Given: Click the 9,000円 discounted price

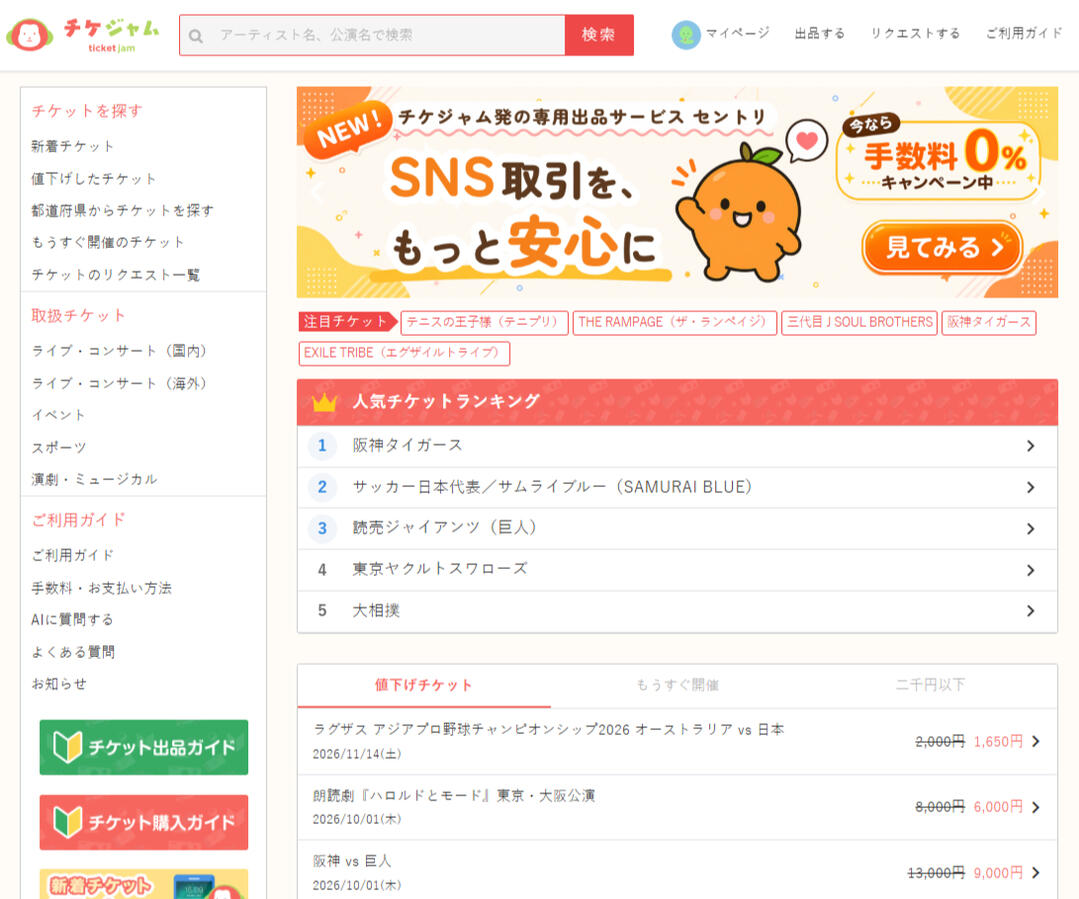Looking at the screenshot, I should (998, 873).
